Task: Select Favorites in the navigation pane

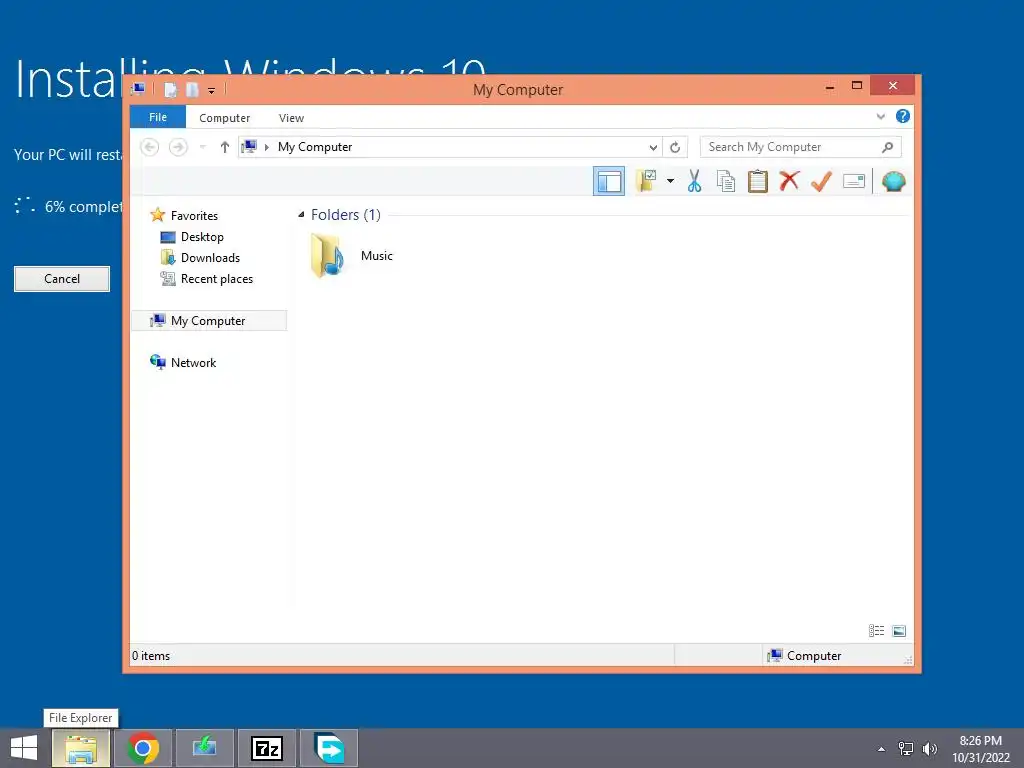Action: coord(194,216)
